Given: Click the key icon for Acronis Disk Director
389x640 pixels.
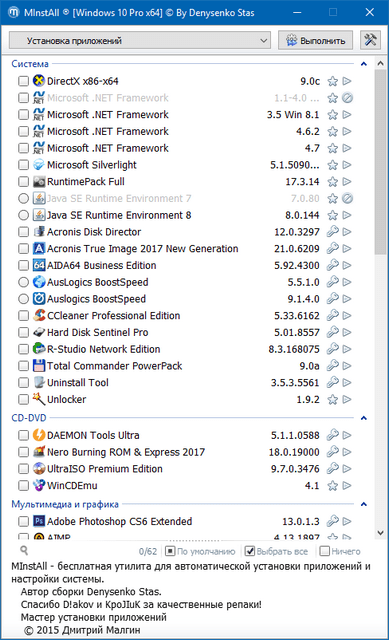Looking at the screenshot, I should 333,232.
